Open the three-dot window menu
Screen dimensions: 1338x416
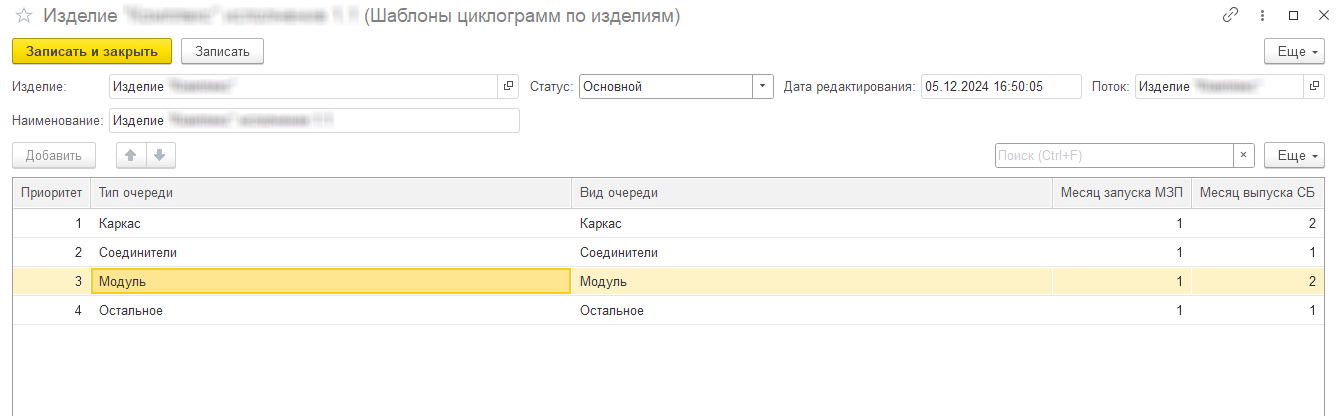tap(1260, 16)
